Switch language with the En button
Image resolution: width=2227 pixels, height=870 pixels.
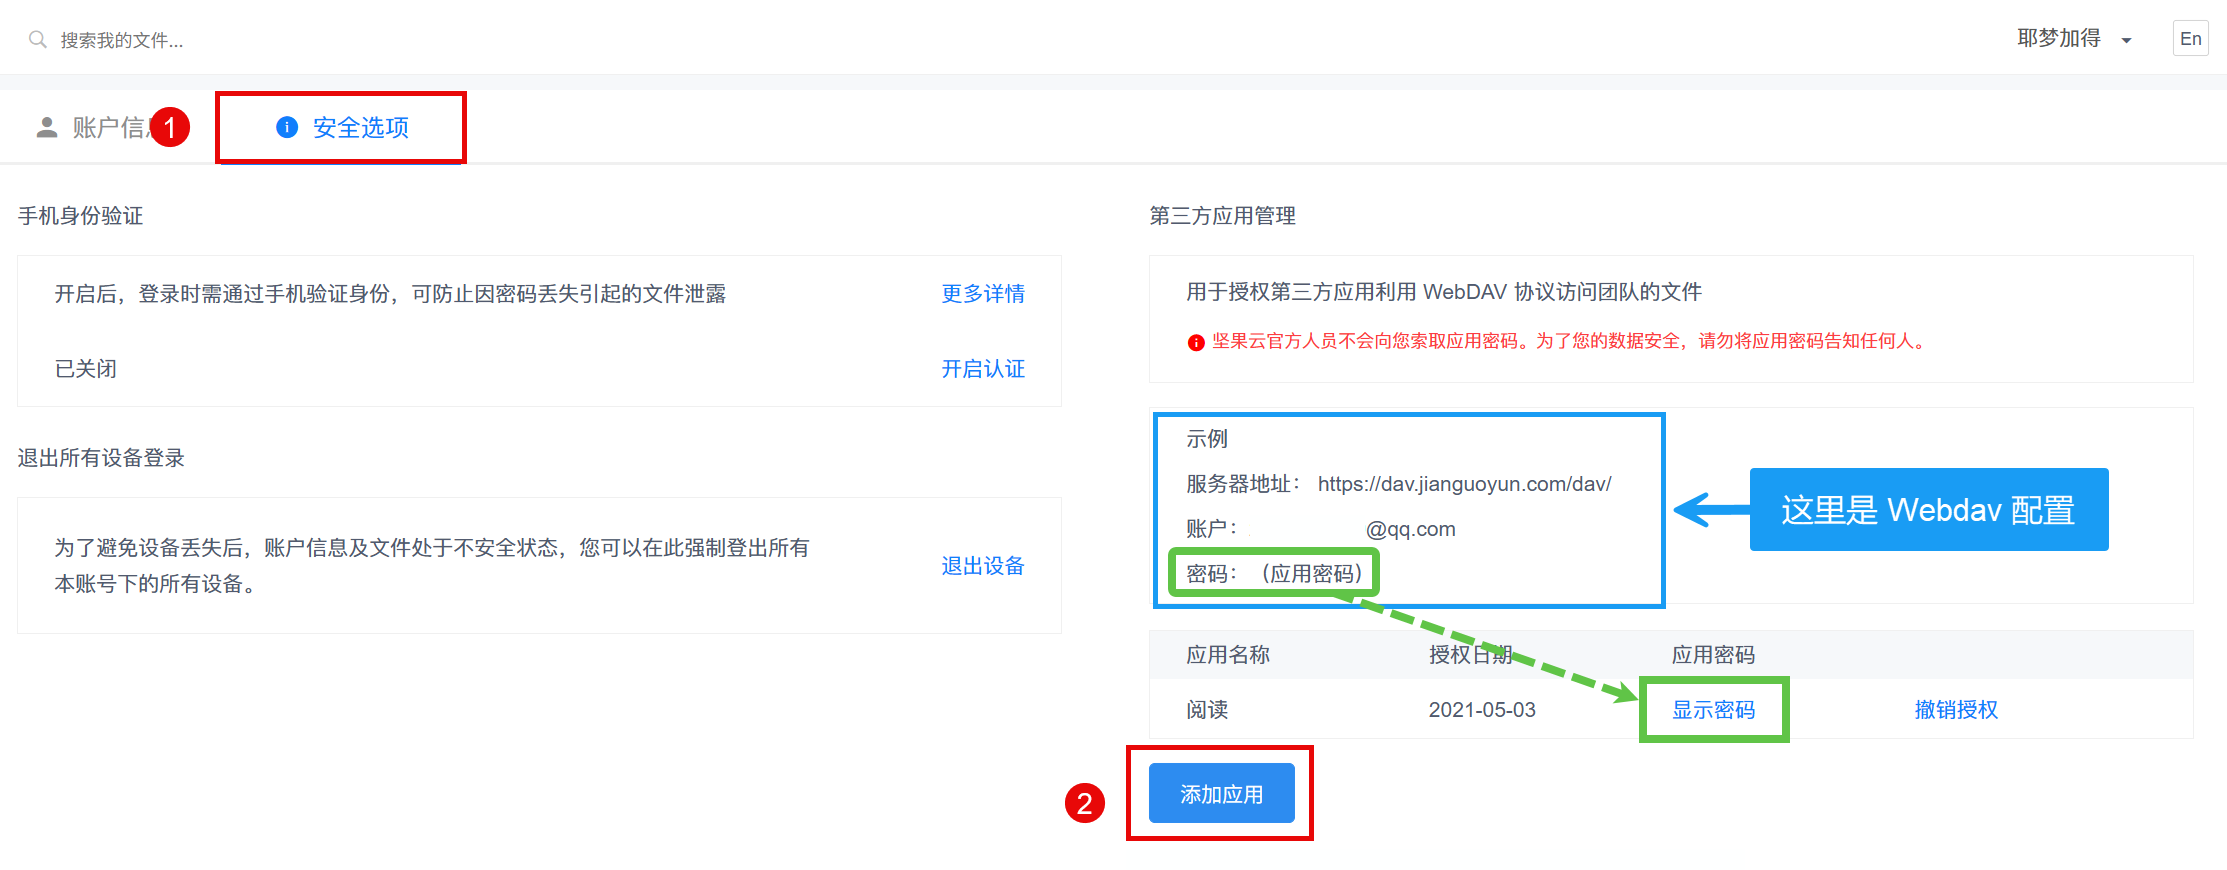coord(2190,39)
